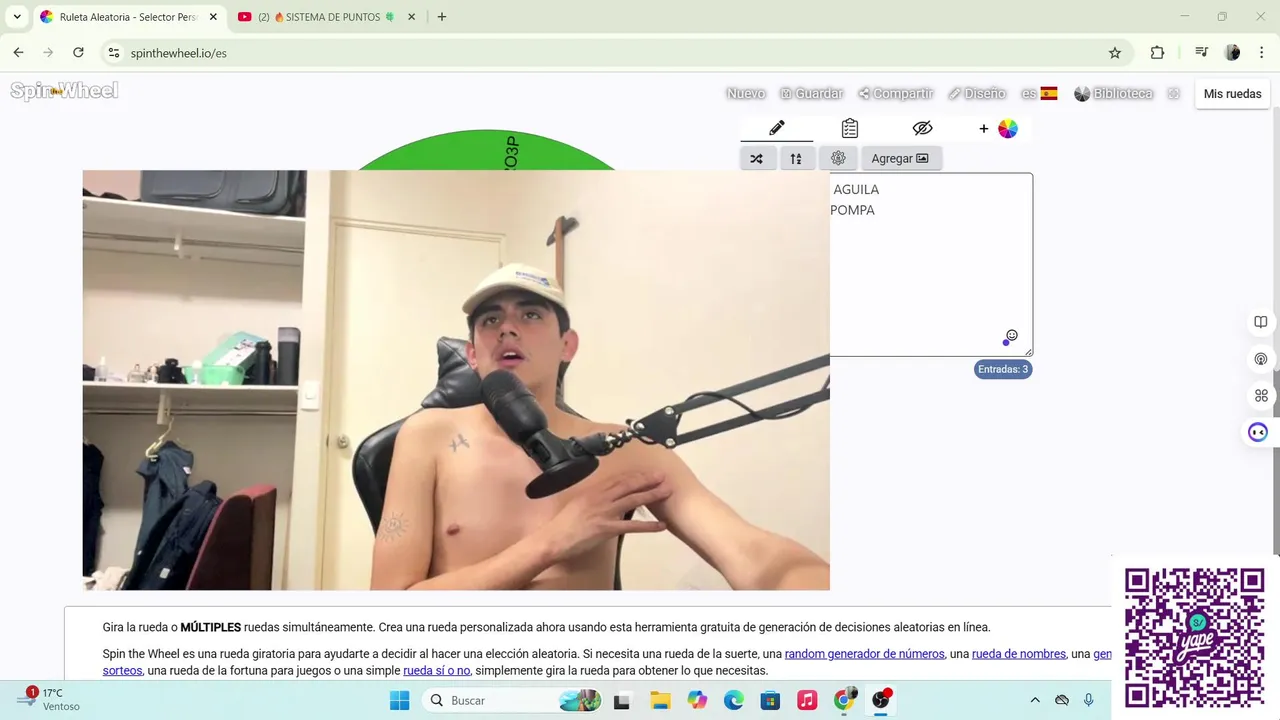View site information icon in address bar
Image resolution: width=1280 pixels, height=720 pixels.
(x=114, y=53)
